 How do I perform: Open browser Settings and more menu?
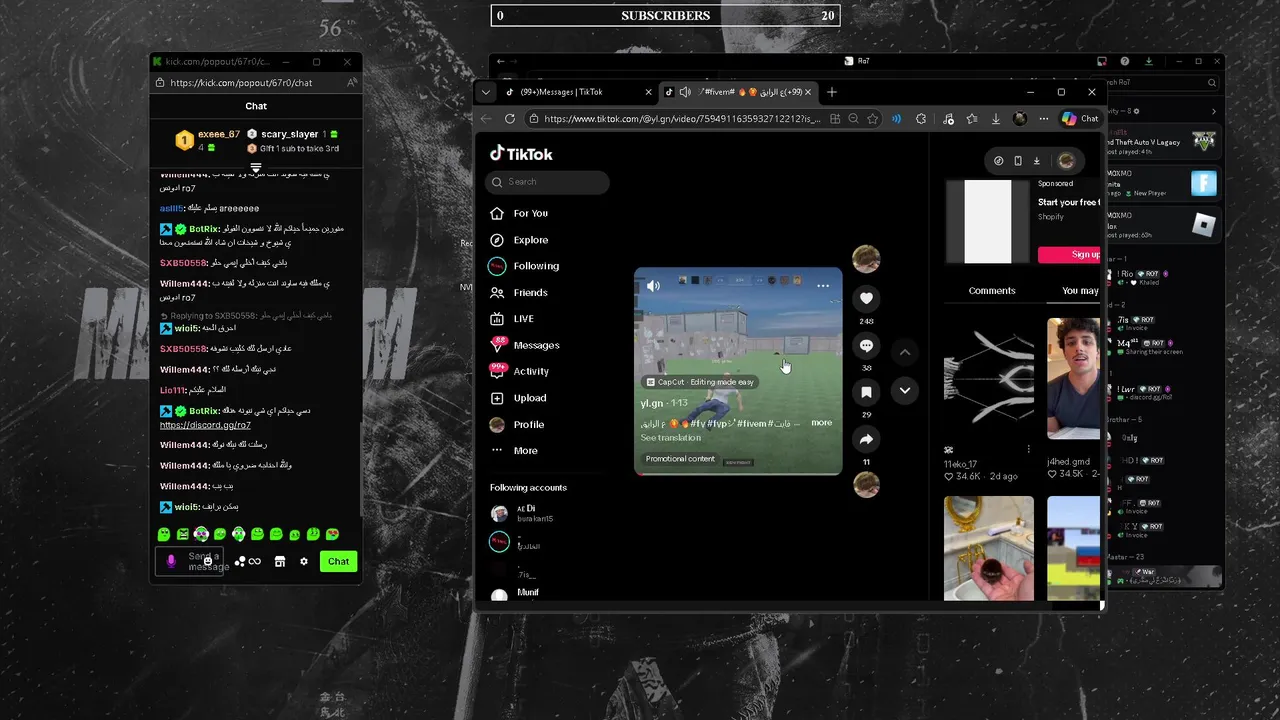pyautogui.click(x=1044, y=119)
